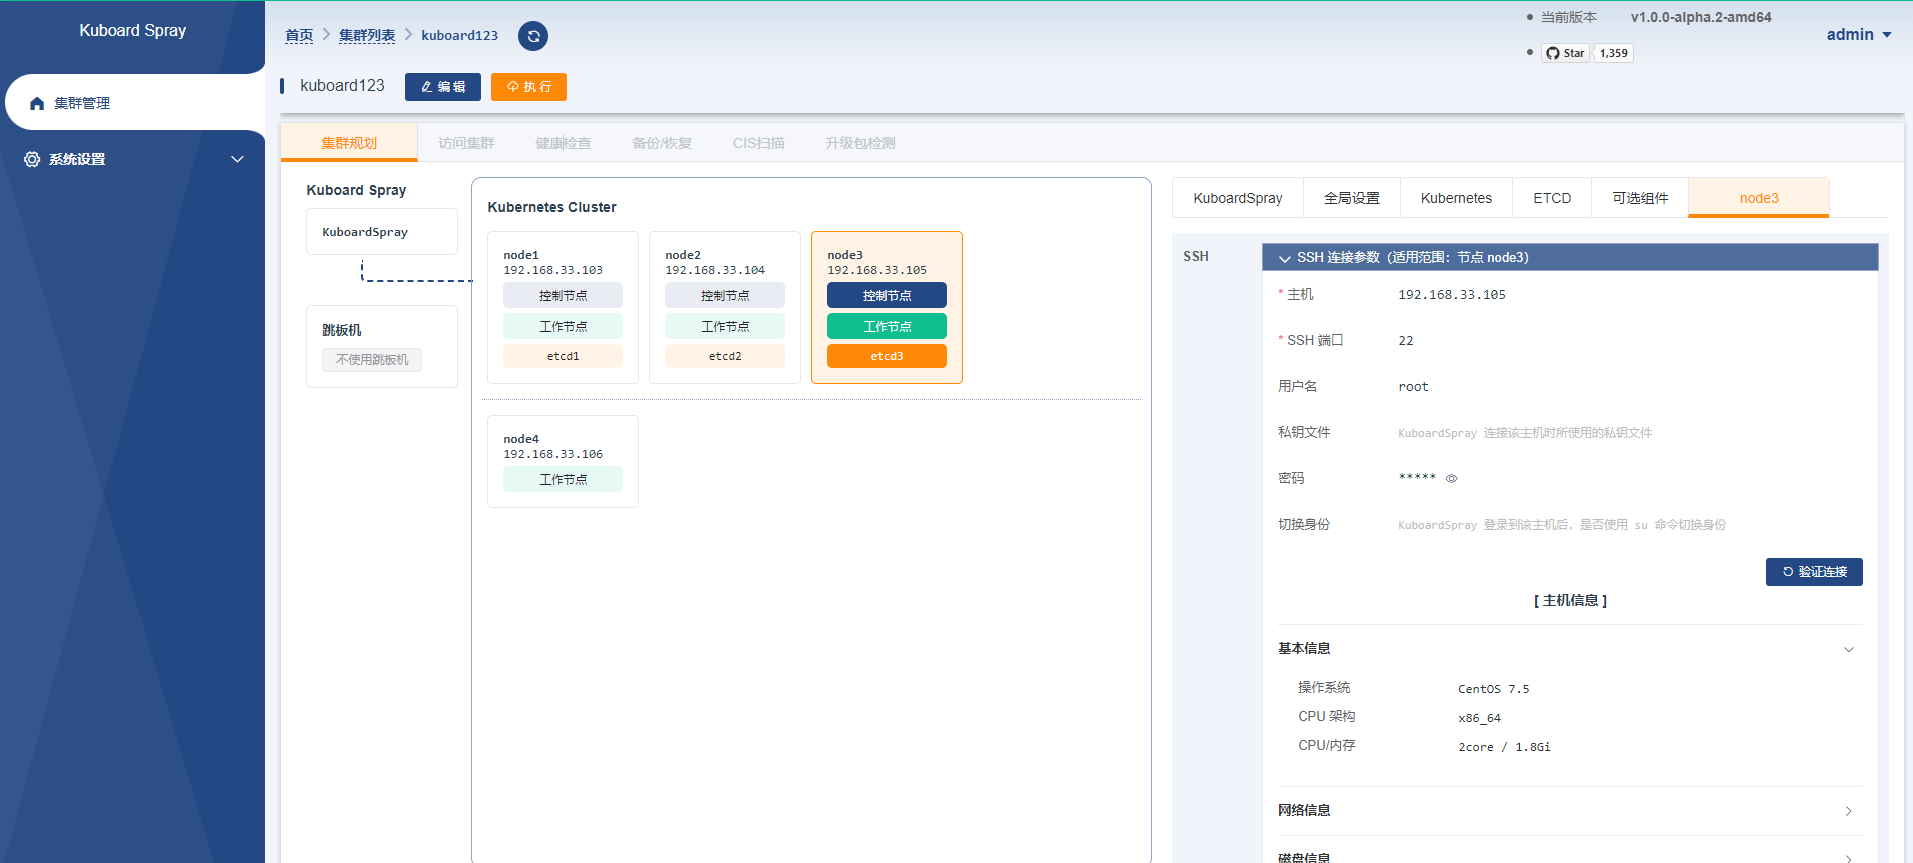
Task: Click node3's 工作节点 role tag
Action: coord(887,326)
